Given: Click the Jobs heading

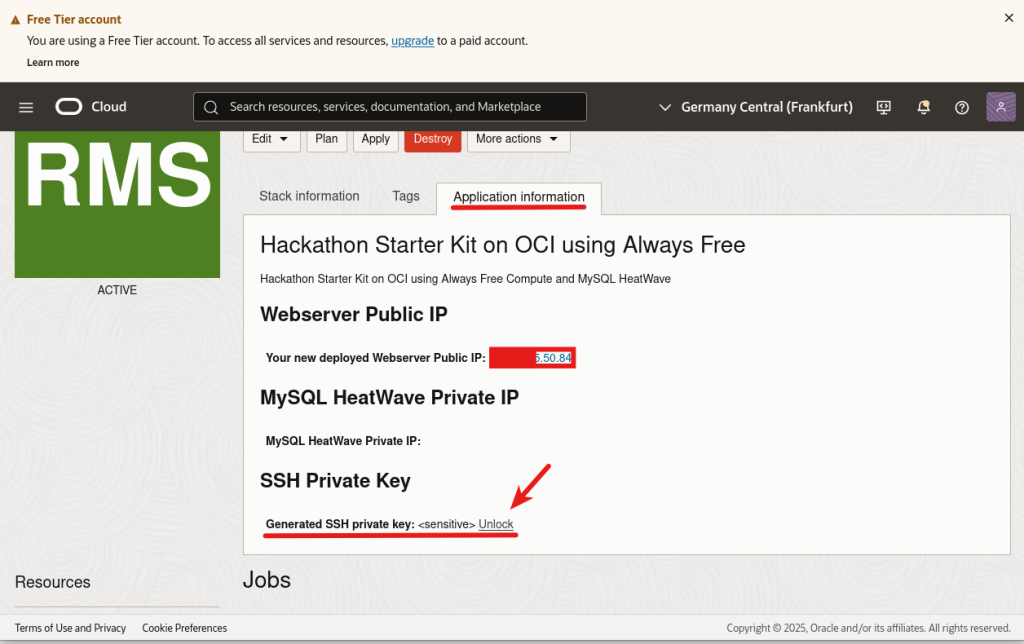Looking at the screenshot, I should click(267, 580).
